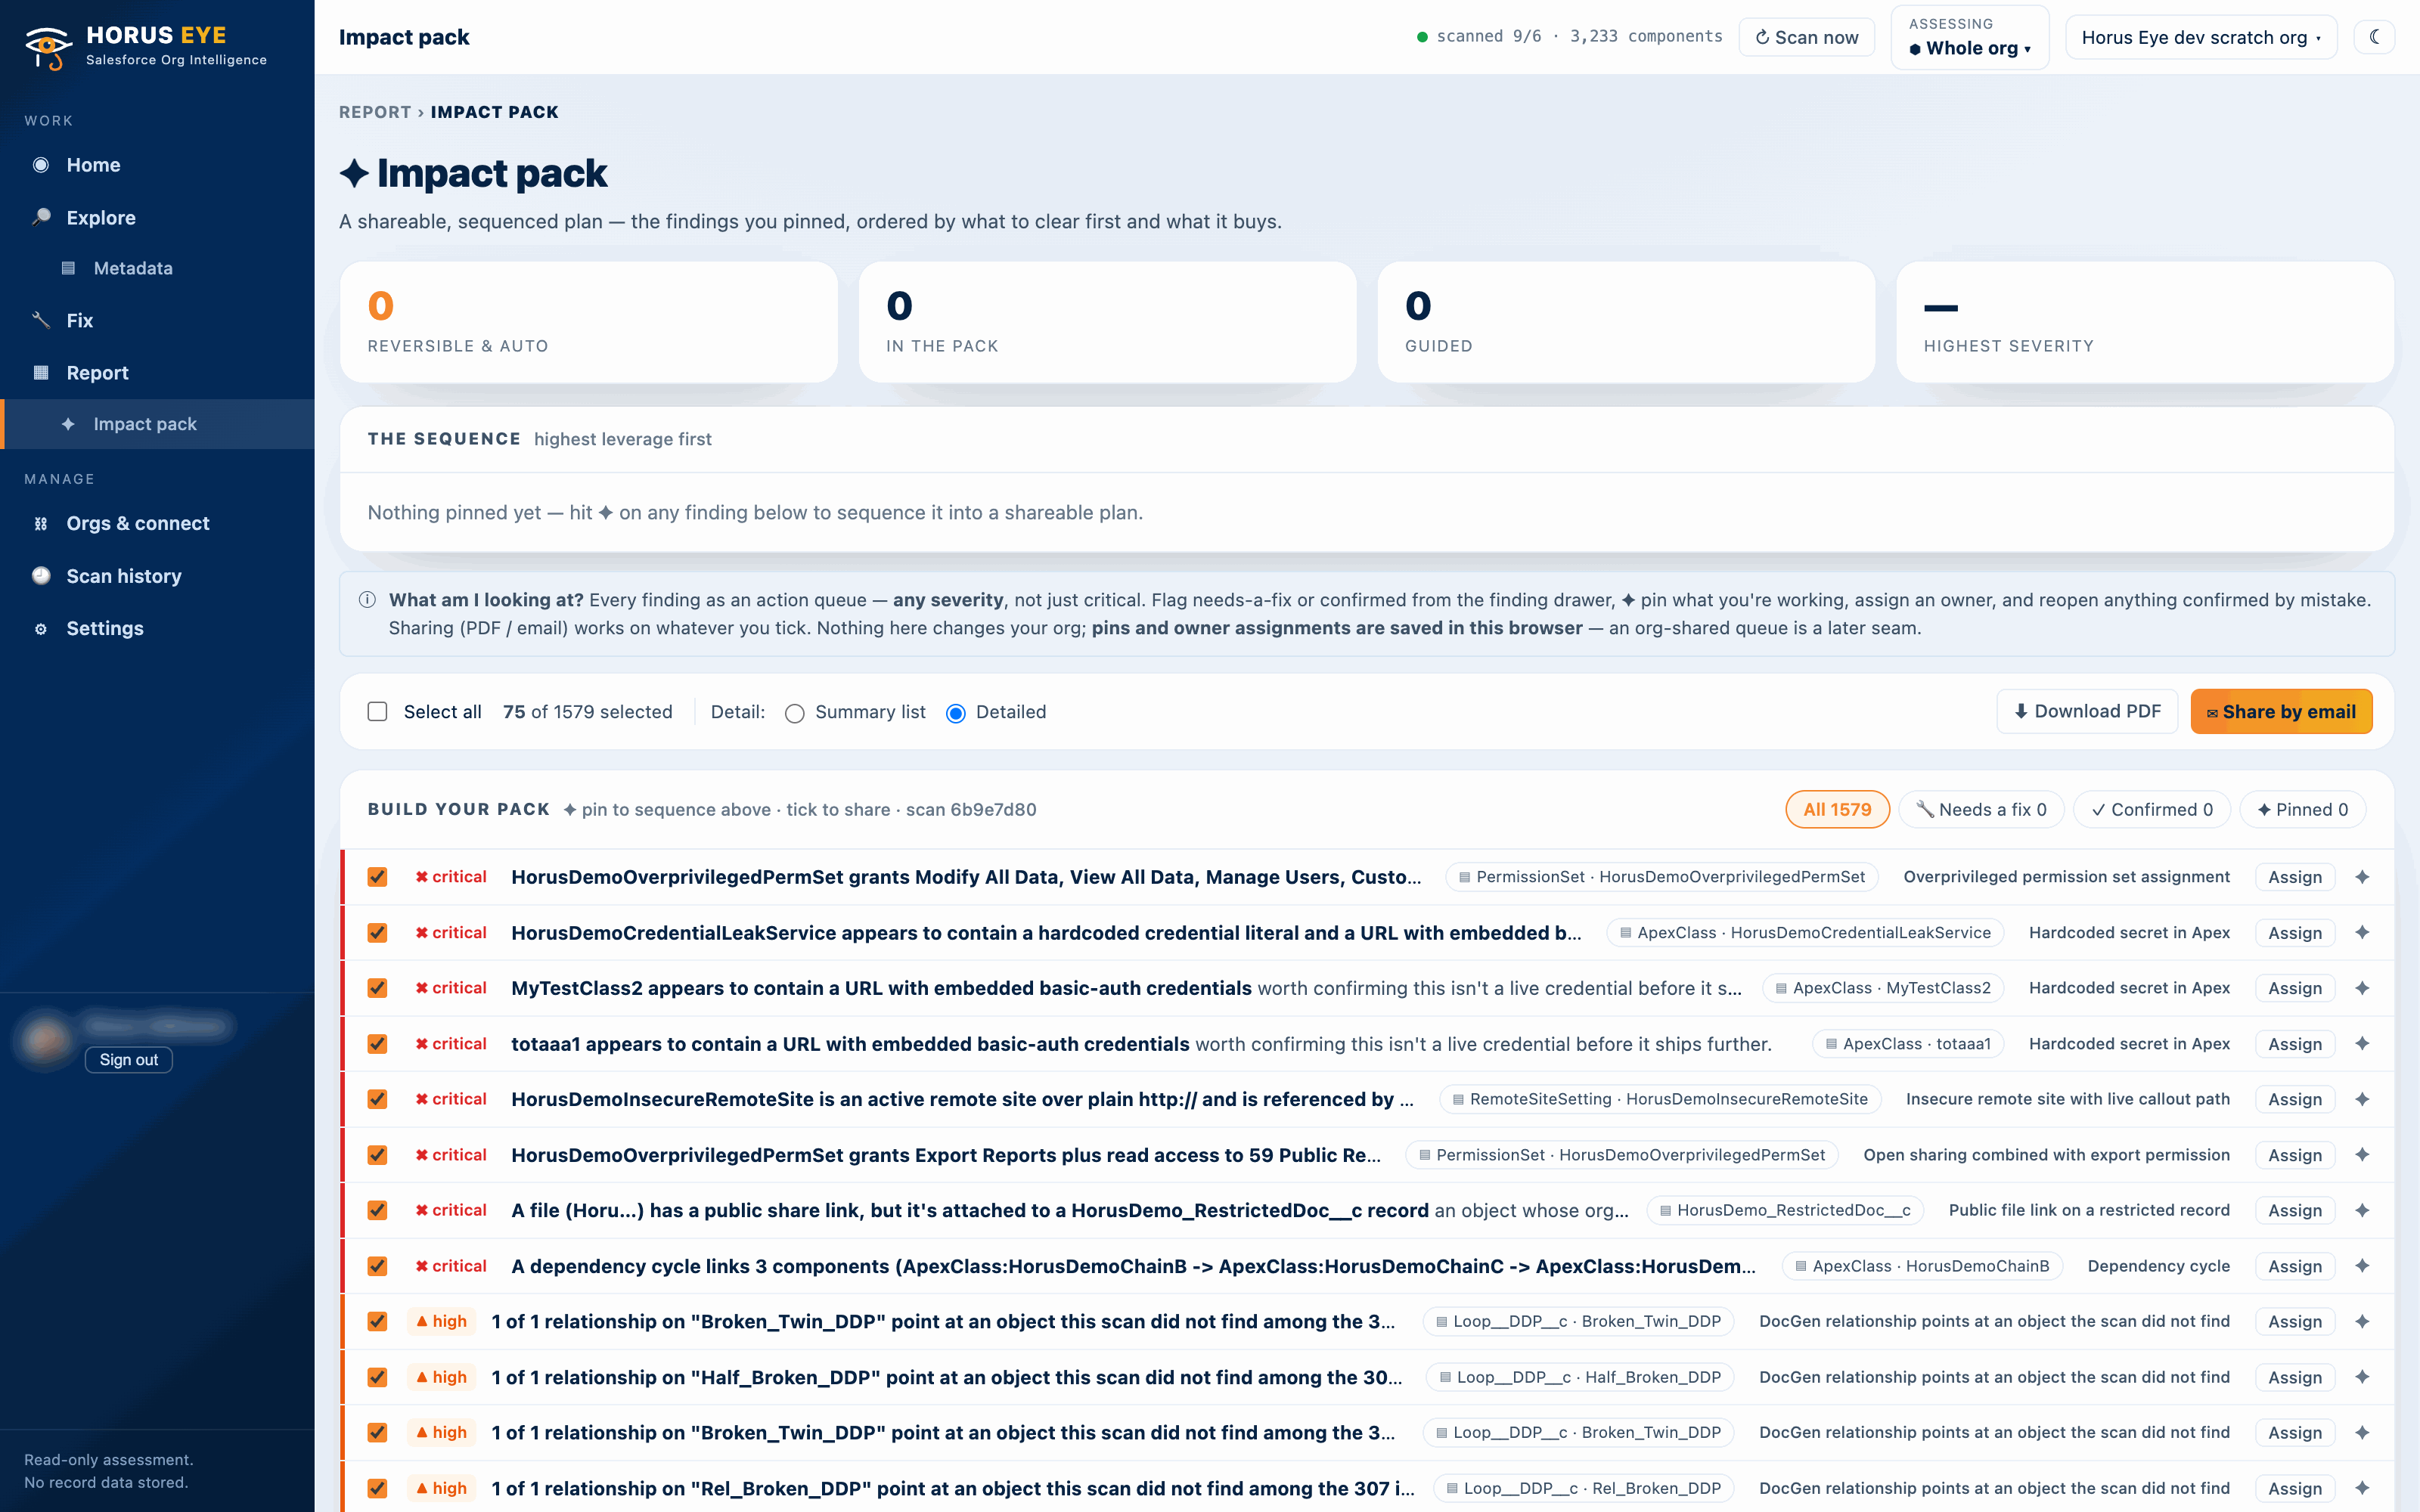2420x1512 pixels.
Task: Untick the HorusDemoCredentialLeakService row checkbox
Action: [x=377, y=933]
